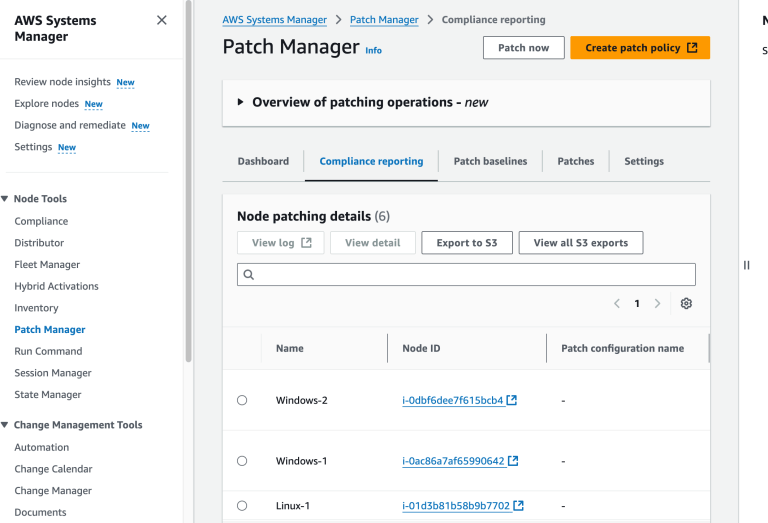Click external link icon beside Linux-1 node ID
This screenshot has width=768, height=523.
[519, 506]
